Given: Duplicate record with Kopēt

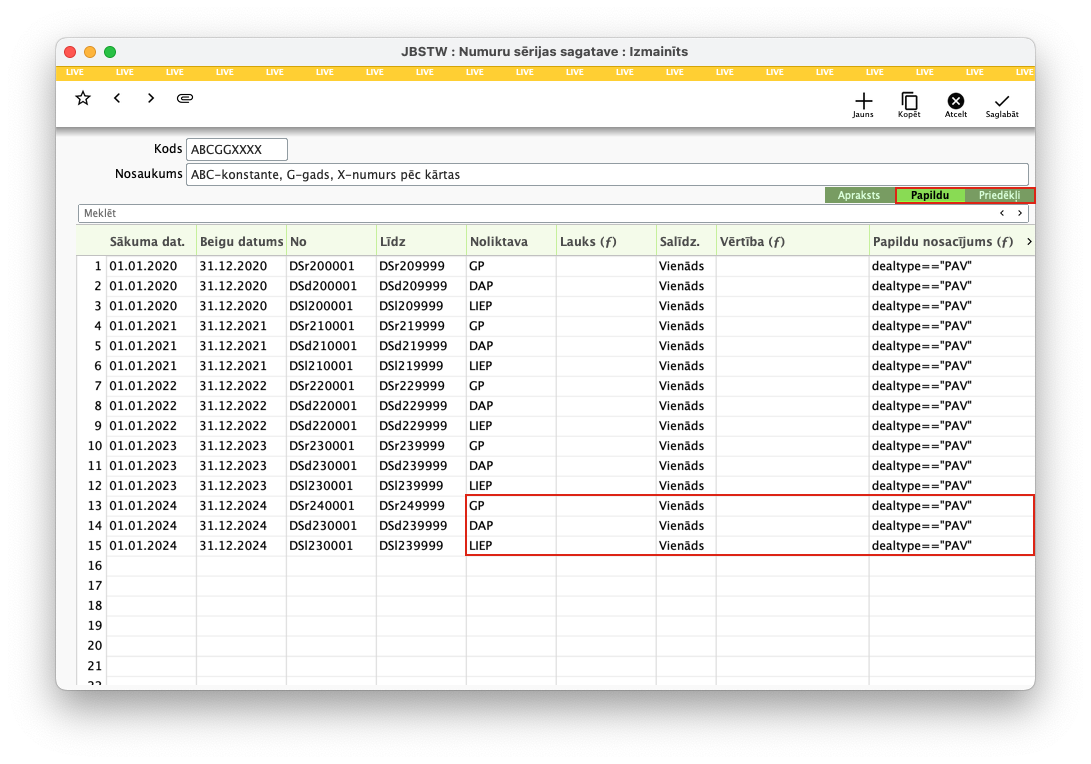Looking at the screenshot, I should tap(909, 105).
